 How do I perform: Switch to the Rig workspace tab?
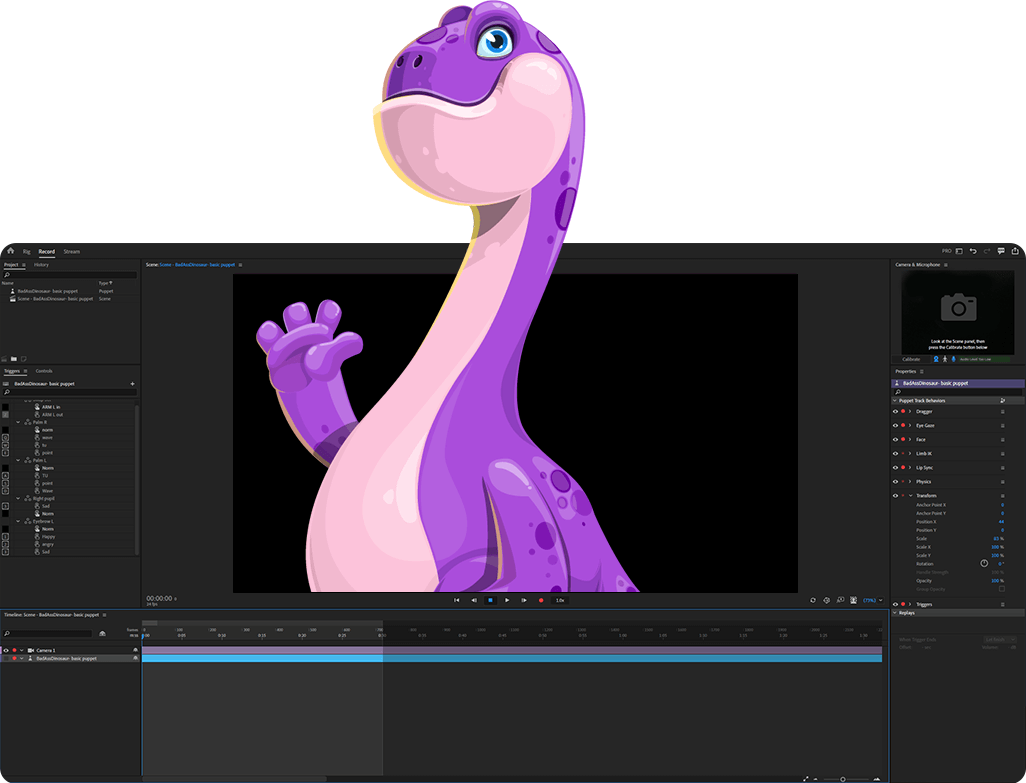pyautogui.click(x=27, y=251)
